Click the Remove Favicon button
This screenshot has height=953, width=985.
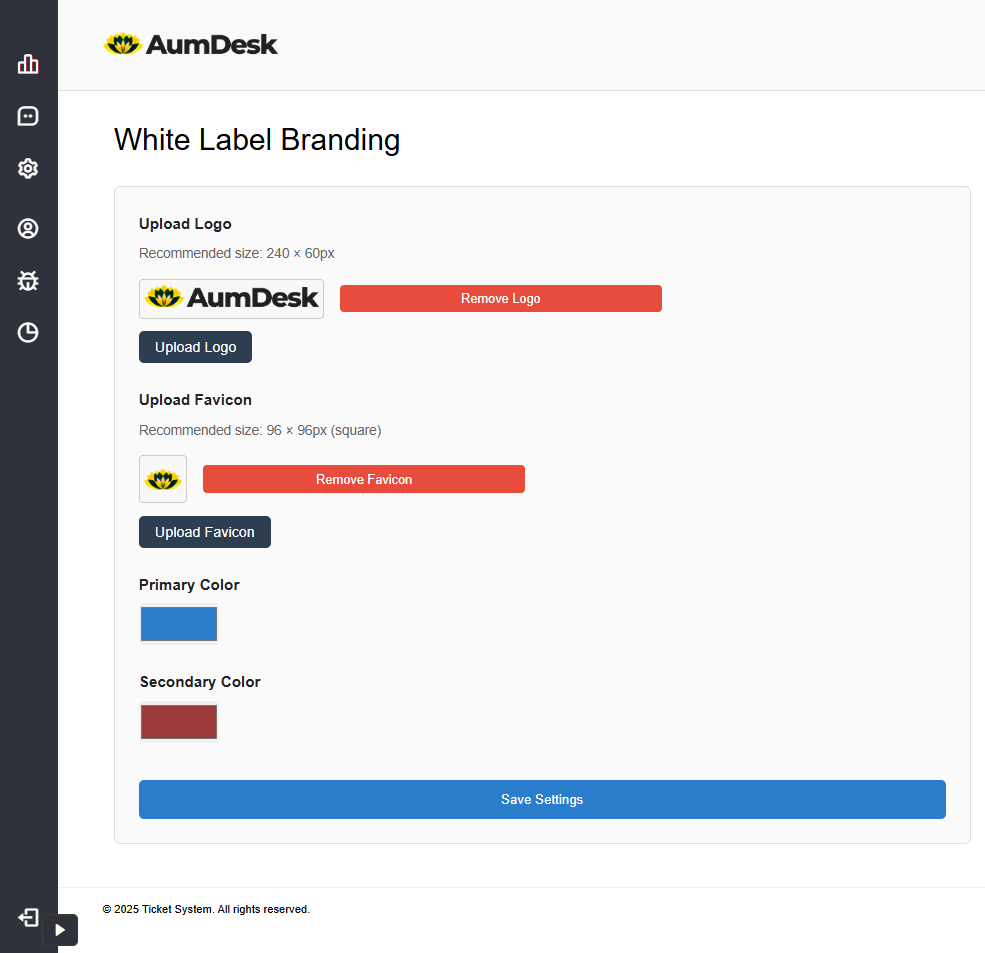click(364, 479)
